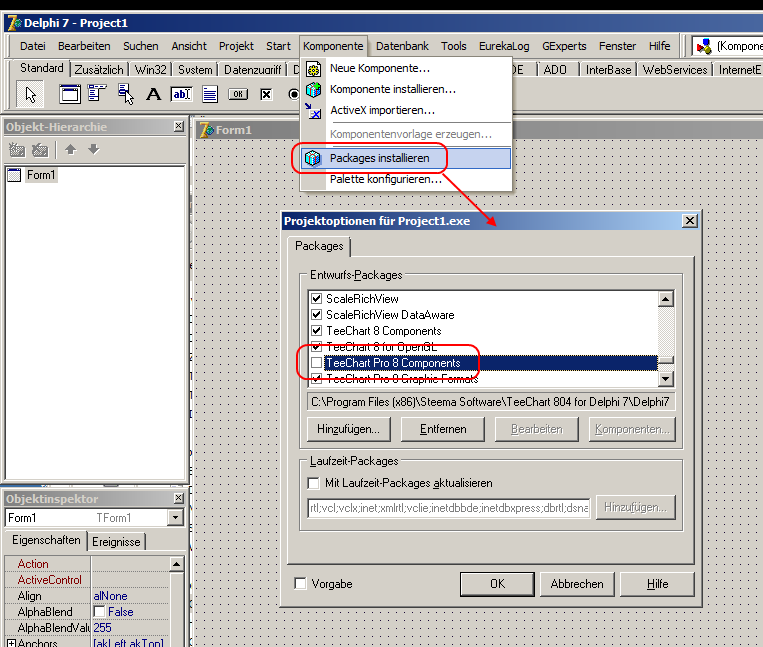Pick the CheckBox component icon
The width and height of the screenshot is (763, 647).
click(266, 94)
